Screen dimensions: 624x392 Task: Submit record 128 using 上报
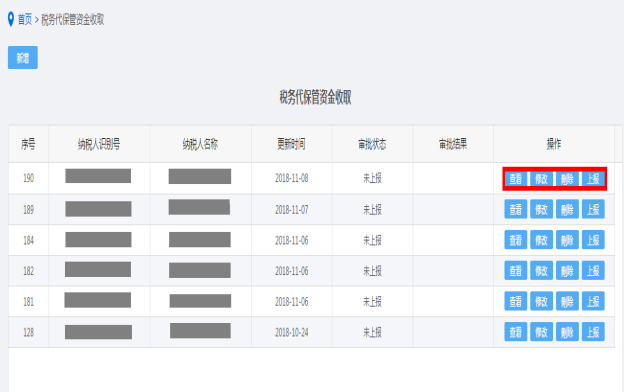(593, 332)
